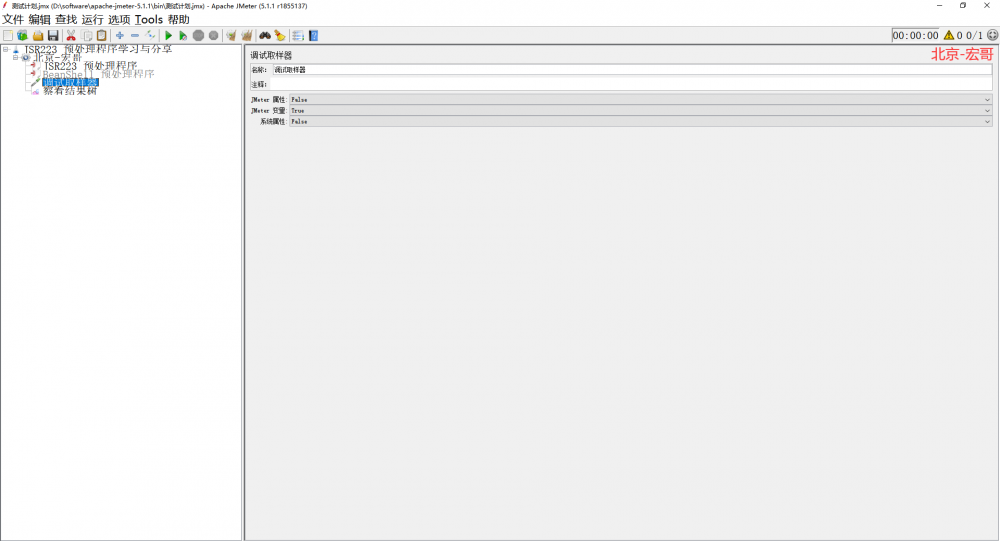Viewport: 1000px width, 541px height.
Task: Open the 查找 menu
Action: [x=66, y=20]
